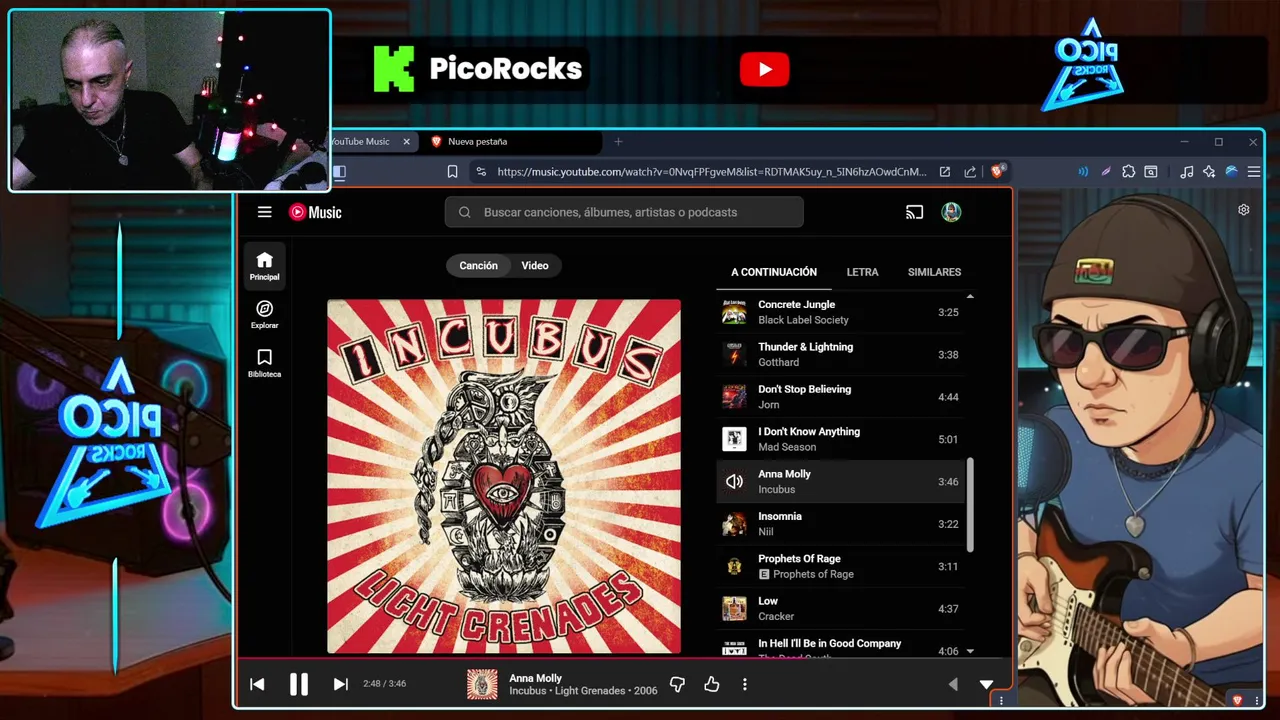The image size is (1280, 720).
Task: Play Low by Cracker
Action: pyautogui.click(x=840, y=609)
